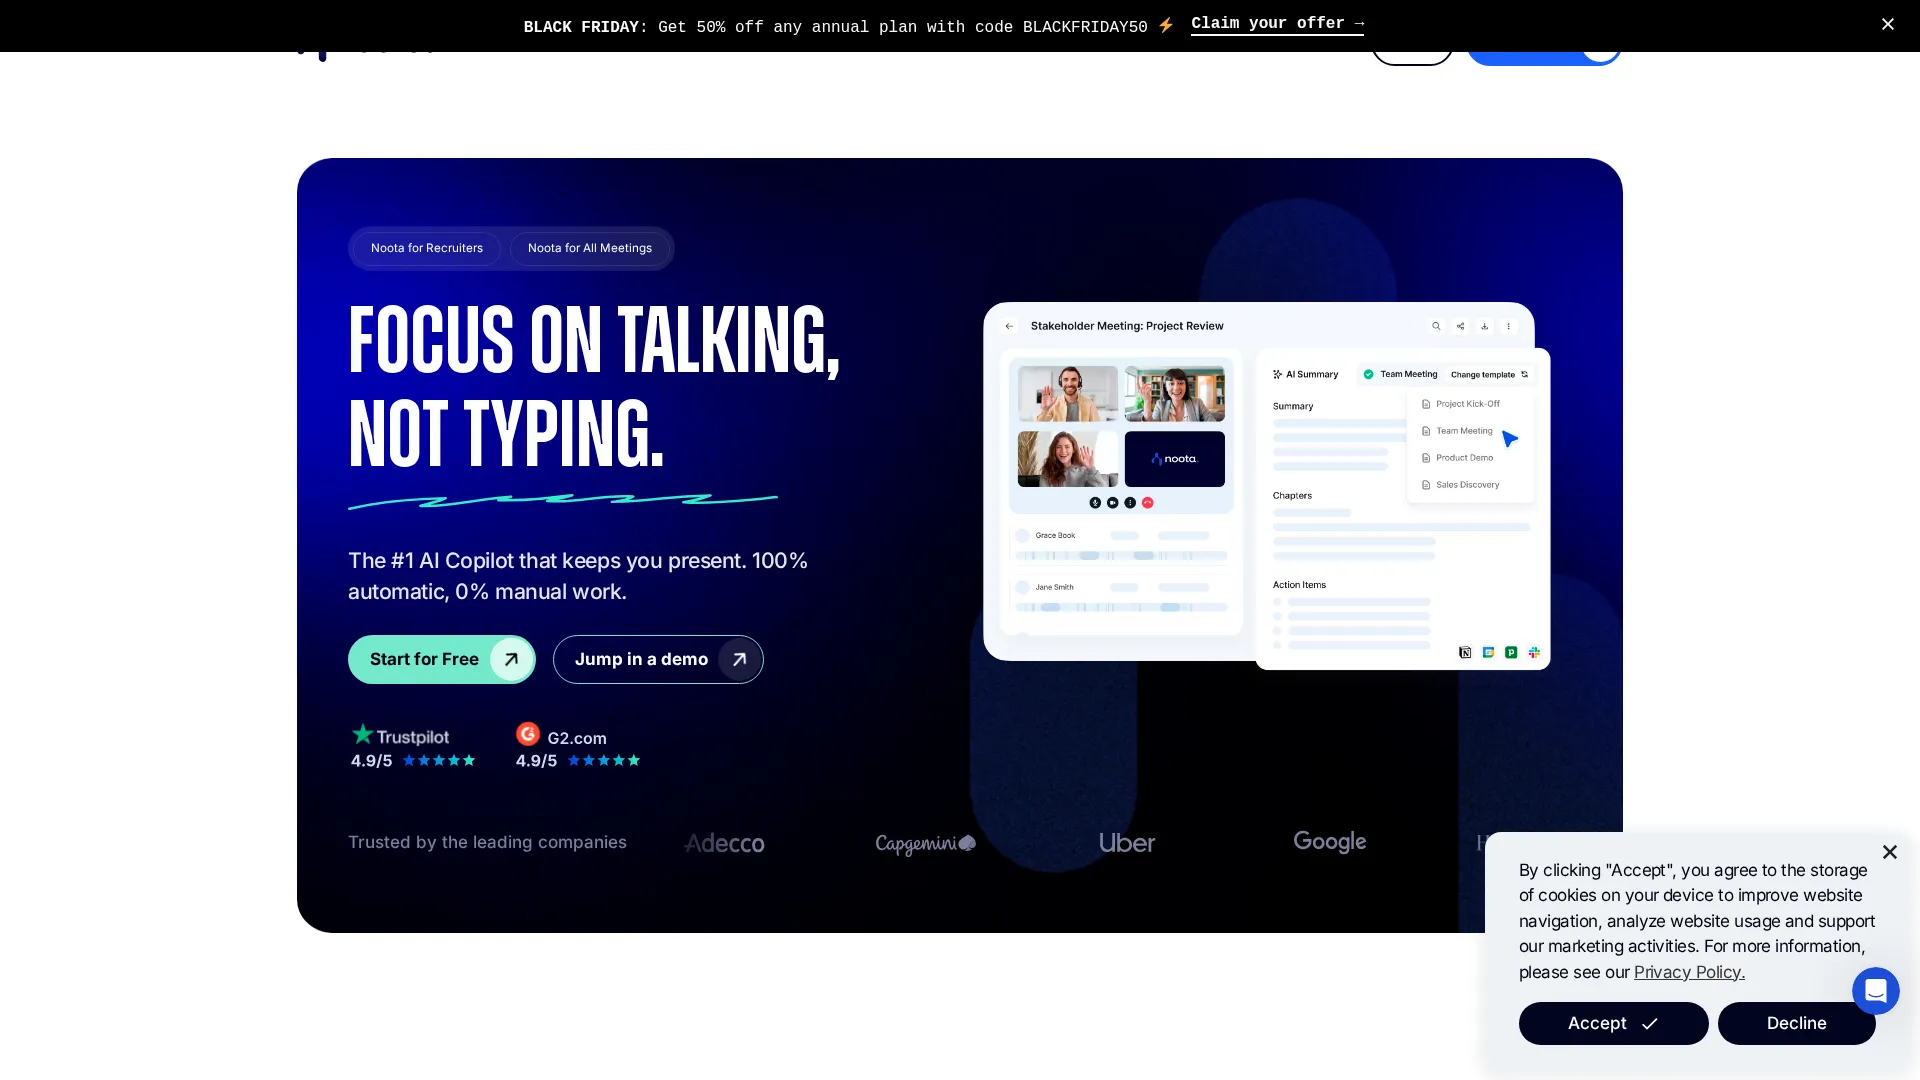Screen dimensions: 1920x1080
Task: Click the share icon atop the meeting mockup
Action: pos(1460,326)
